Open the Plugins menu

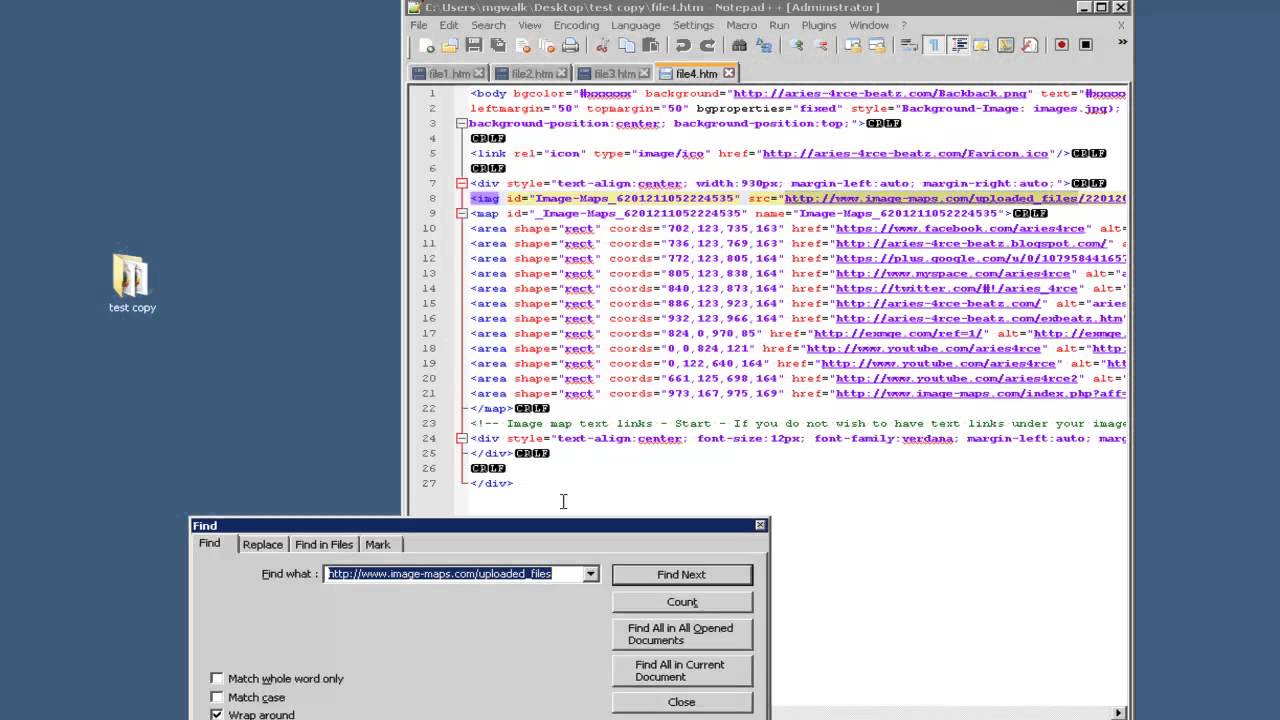819,25
